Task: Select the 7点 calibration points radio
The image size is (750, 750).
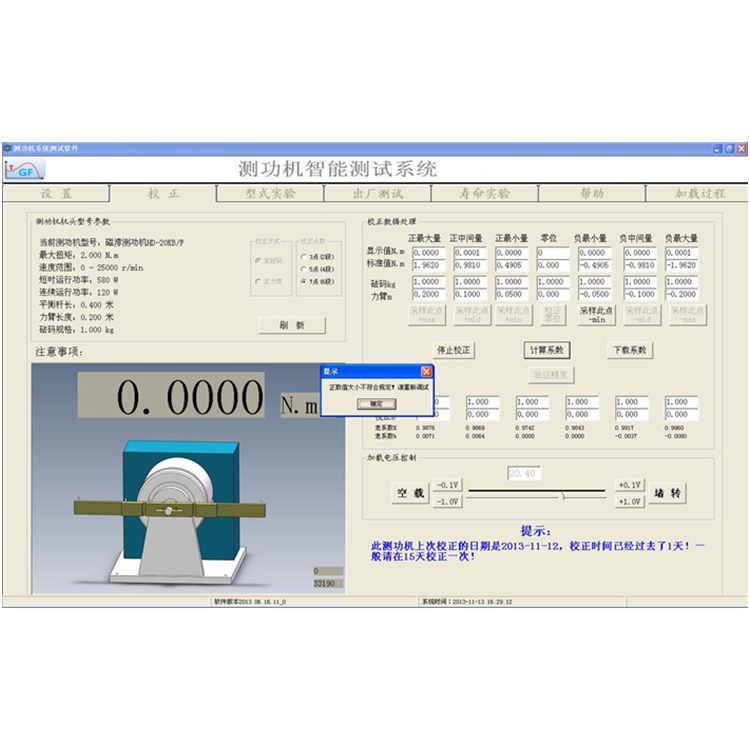Action: 303,282
